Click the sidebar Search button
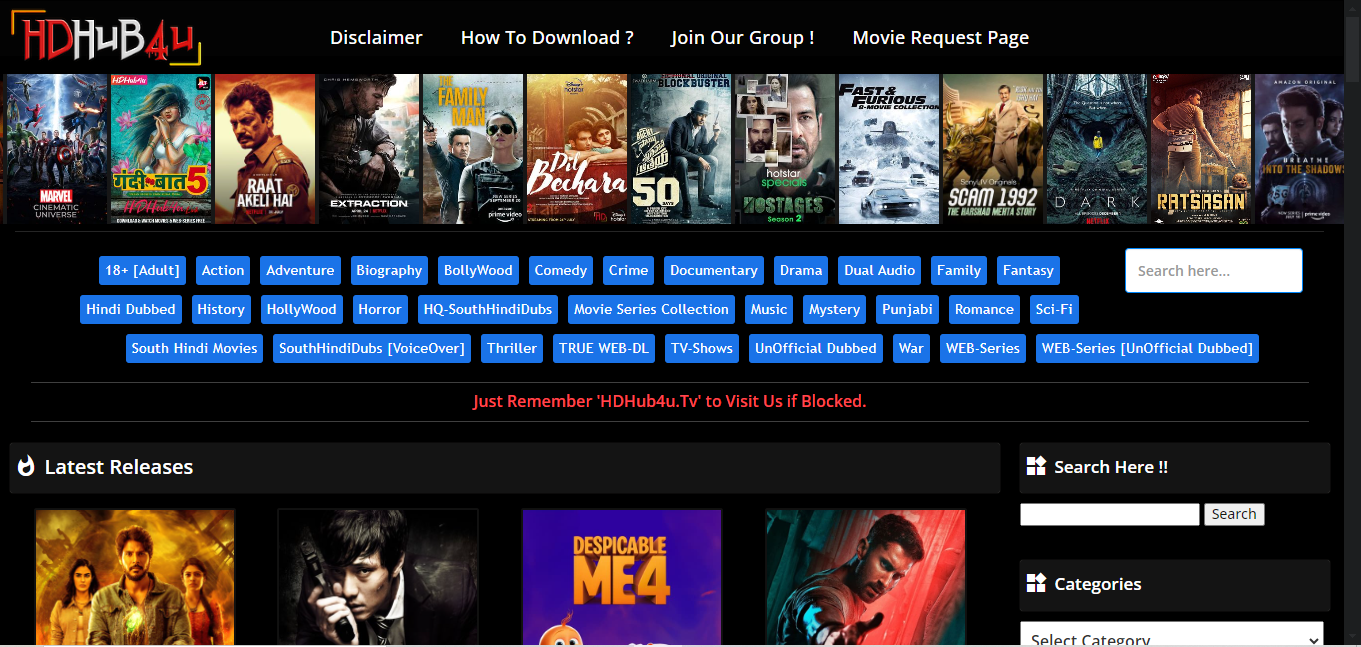The height and width of the screenshot is (647, 1361). tap(1234, 514)
